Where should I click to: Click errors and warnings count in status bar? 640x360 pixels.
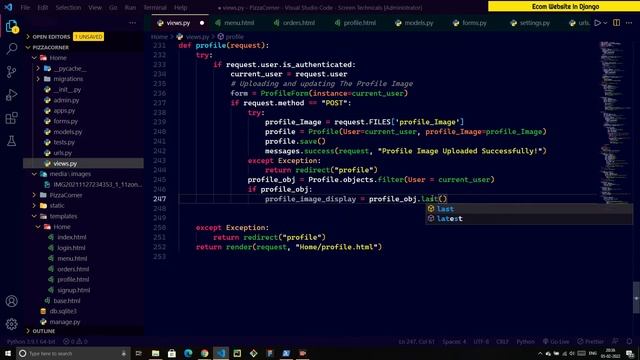tap(76, 341)
